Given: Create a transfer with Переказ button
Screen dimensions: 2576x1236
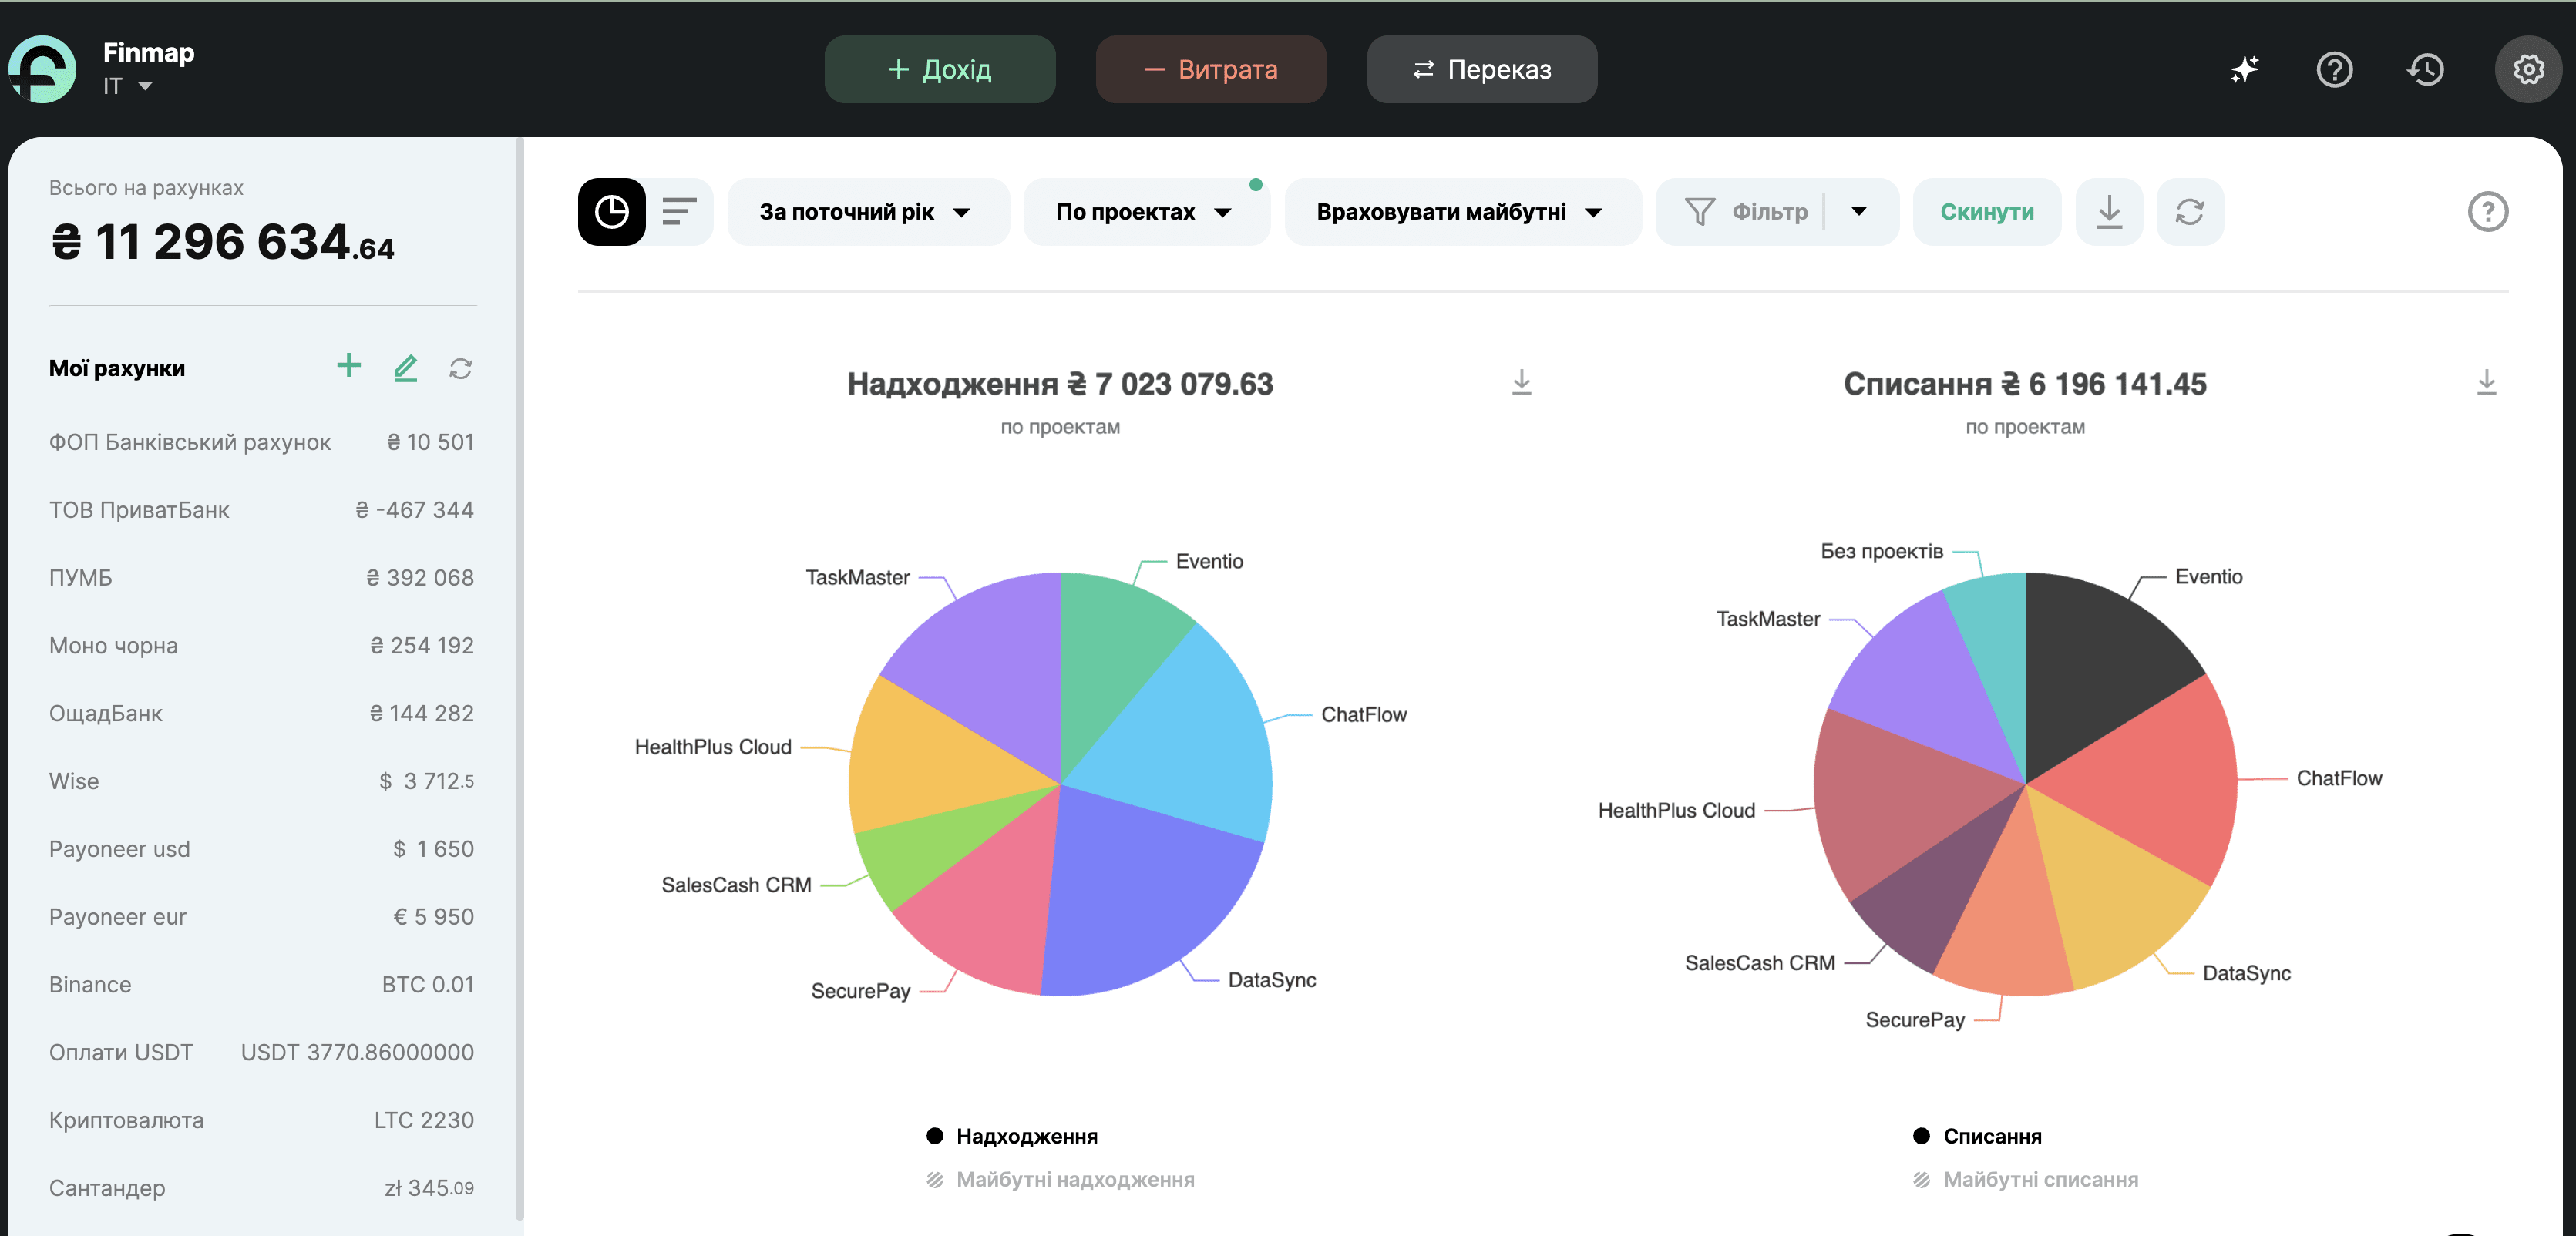Looking at the screenshot, I should (x=1481, y=69).
